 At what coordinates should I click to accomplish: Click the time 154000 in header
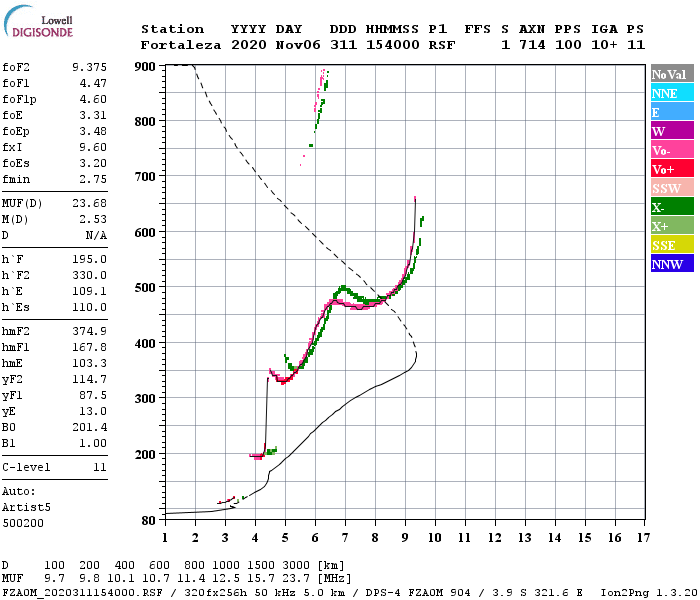coord(392,45)
